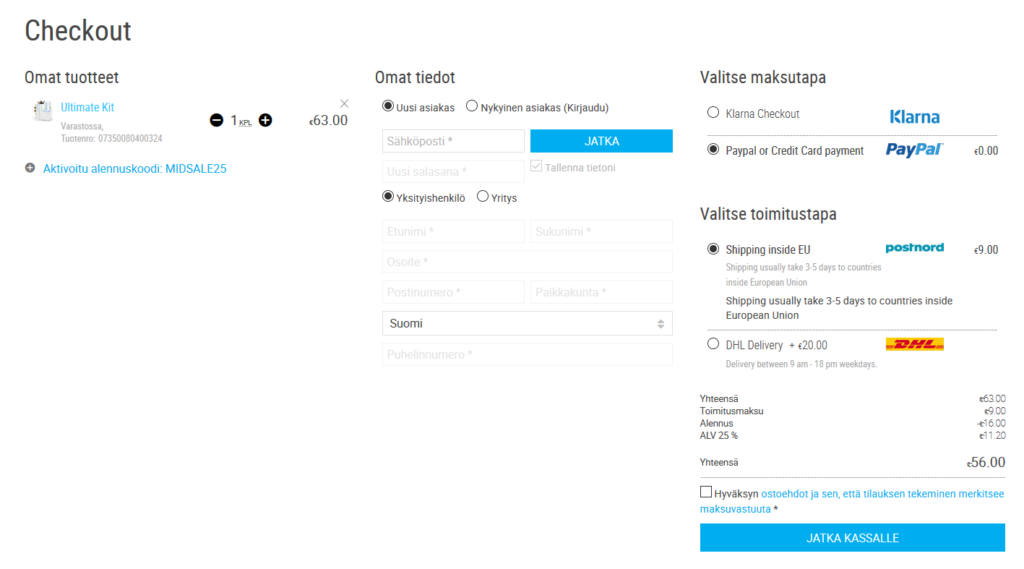Click the minus quantity button
This screenshot has height=569, width=1024.
(x=216, y=120)
